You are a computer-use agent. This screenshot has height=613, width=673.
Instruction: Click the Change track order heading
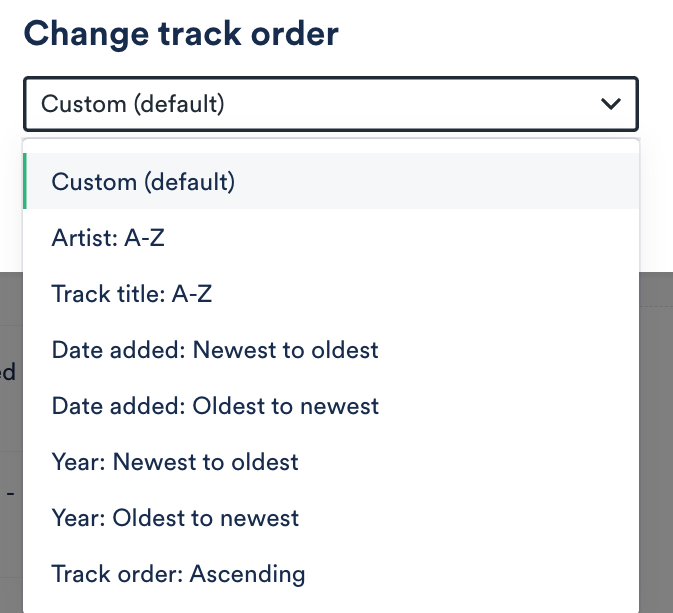(181, 34)
